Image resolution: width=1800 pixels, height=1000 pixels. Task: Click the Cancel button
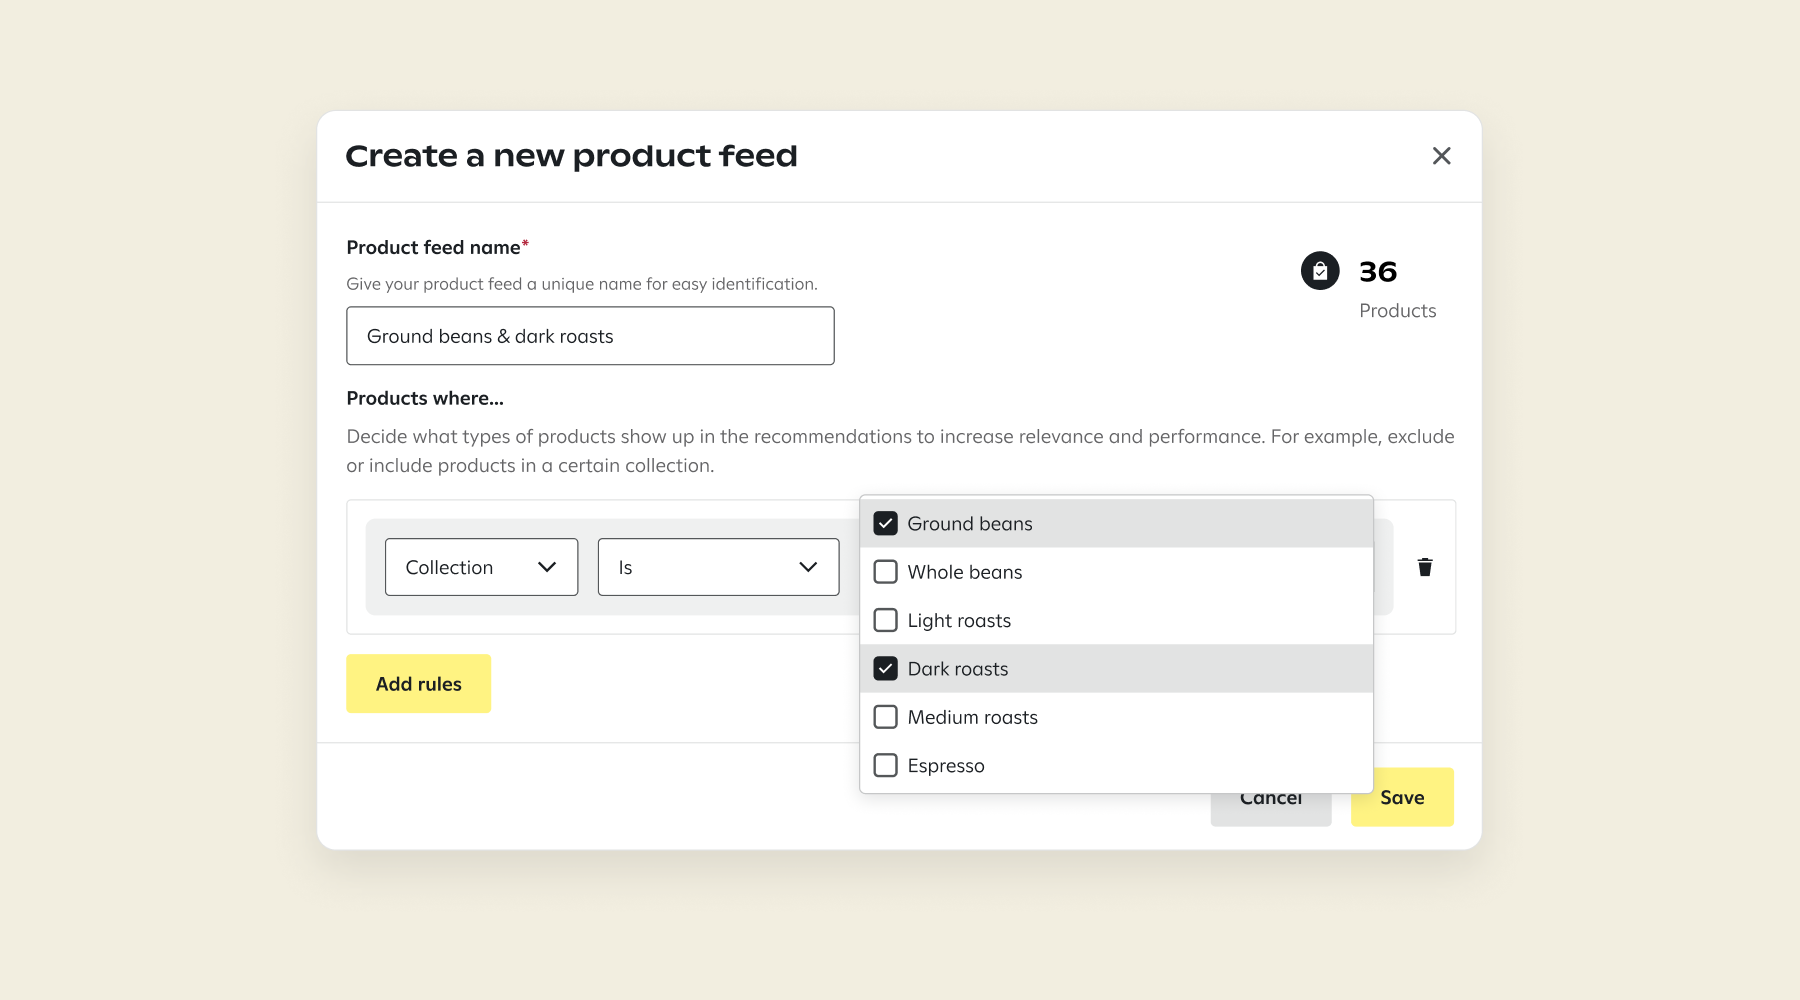point(1270,808)
